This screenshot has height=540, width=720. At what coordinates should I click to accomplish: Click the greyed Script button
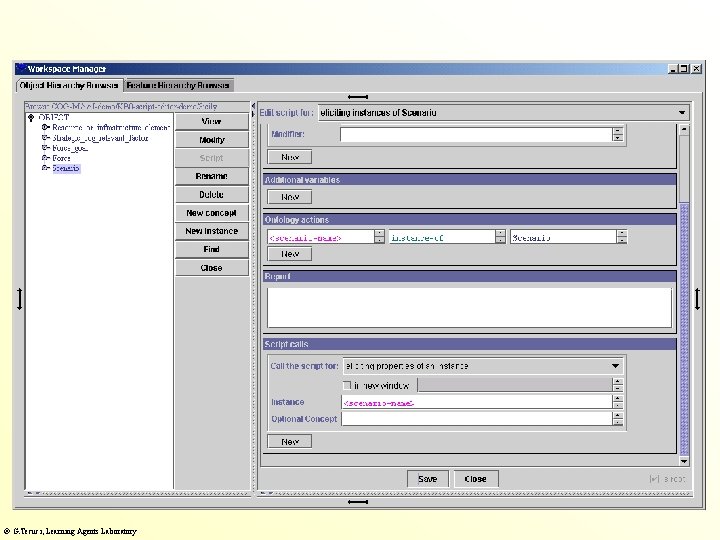(212, 158)
